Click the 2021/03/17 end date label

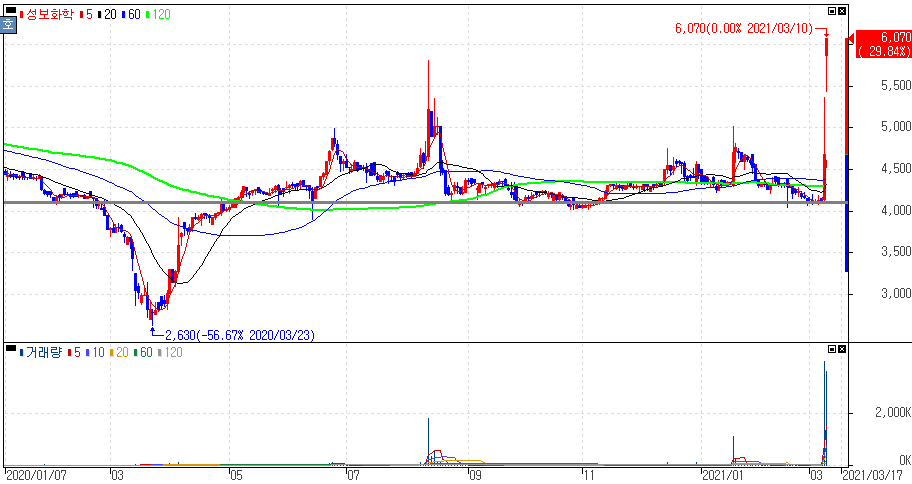pyautogui.click(x=873, y=475)
